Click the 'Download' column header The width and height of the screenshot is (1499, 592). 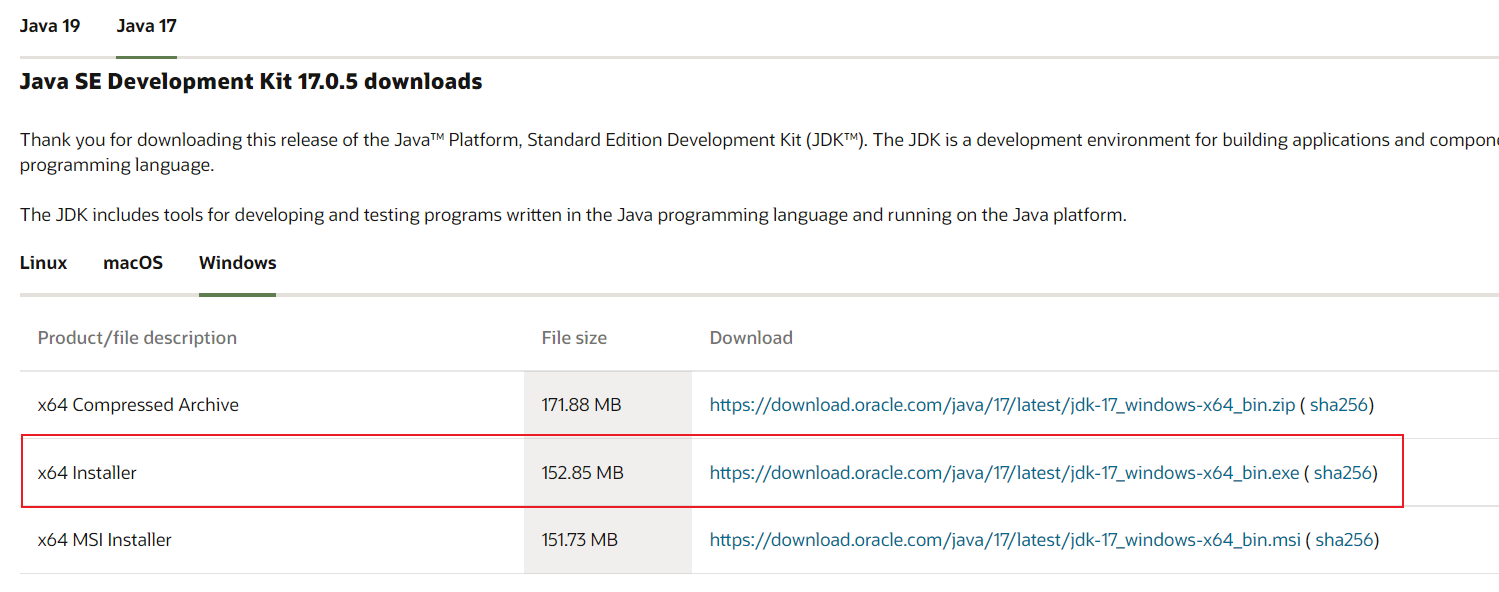(x=751, y=338)
